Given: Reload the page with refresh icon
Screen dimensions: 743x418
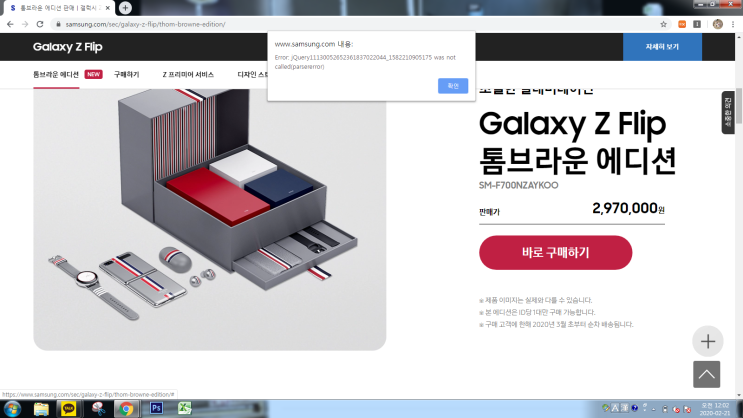Looking at the screenshot, I should click(40, 24).
